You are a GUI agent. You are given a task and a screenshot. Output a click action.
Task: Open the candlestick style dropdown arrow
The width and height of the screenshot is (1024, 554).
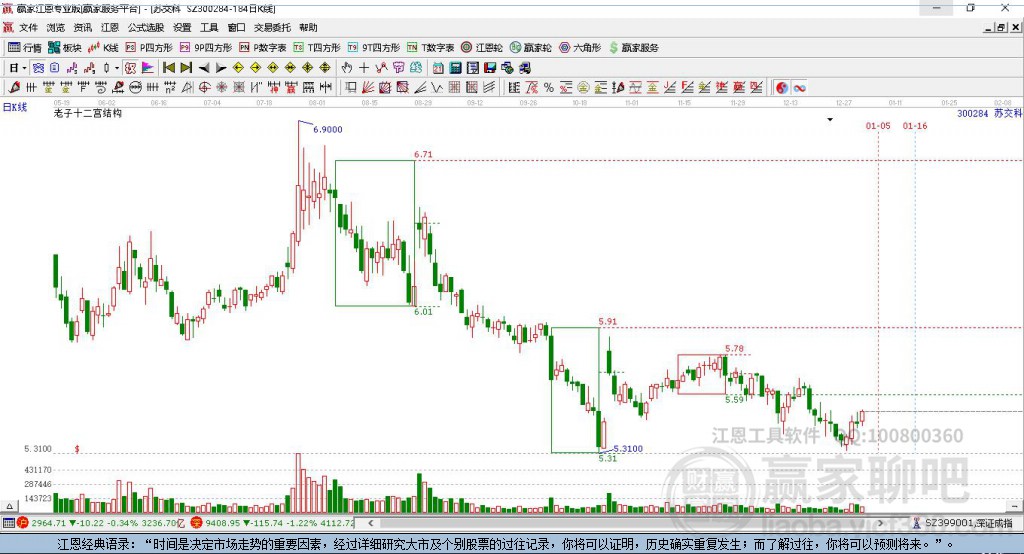tap(117, 68)
